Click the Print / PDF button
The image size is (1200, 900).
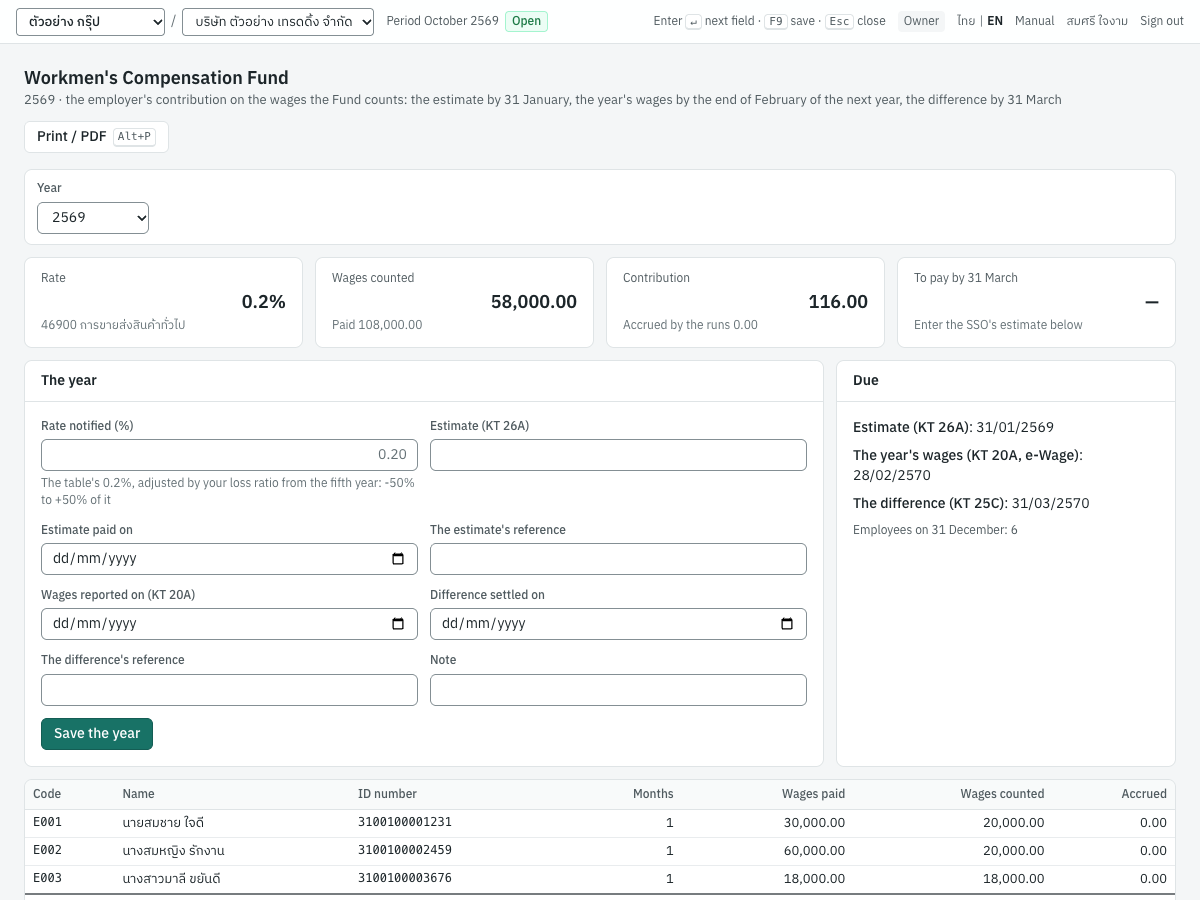coord(96,137)
